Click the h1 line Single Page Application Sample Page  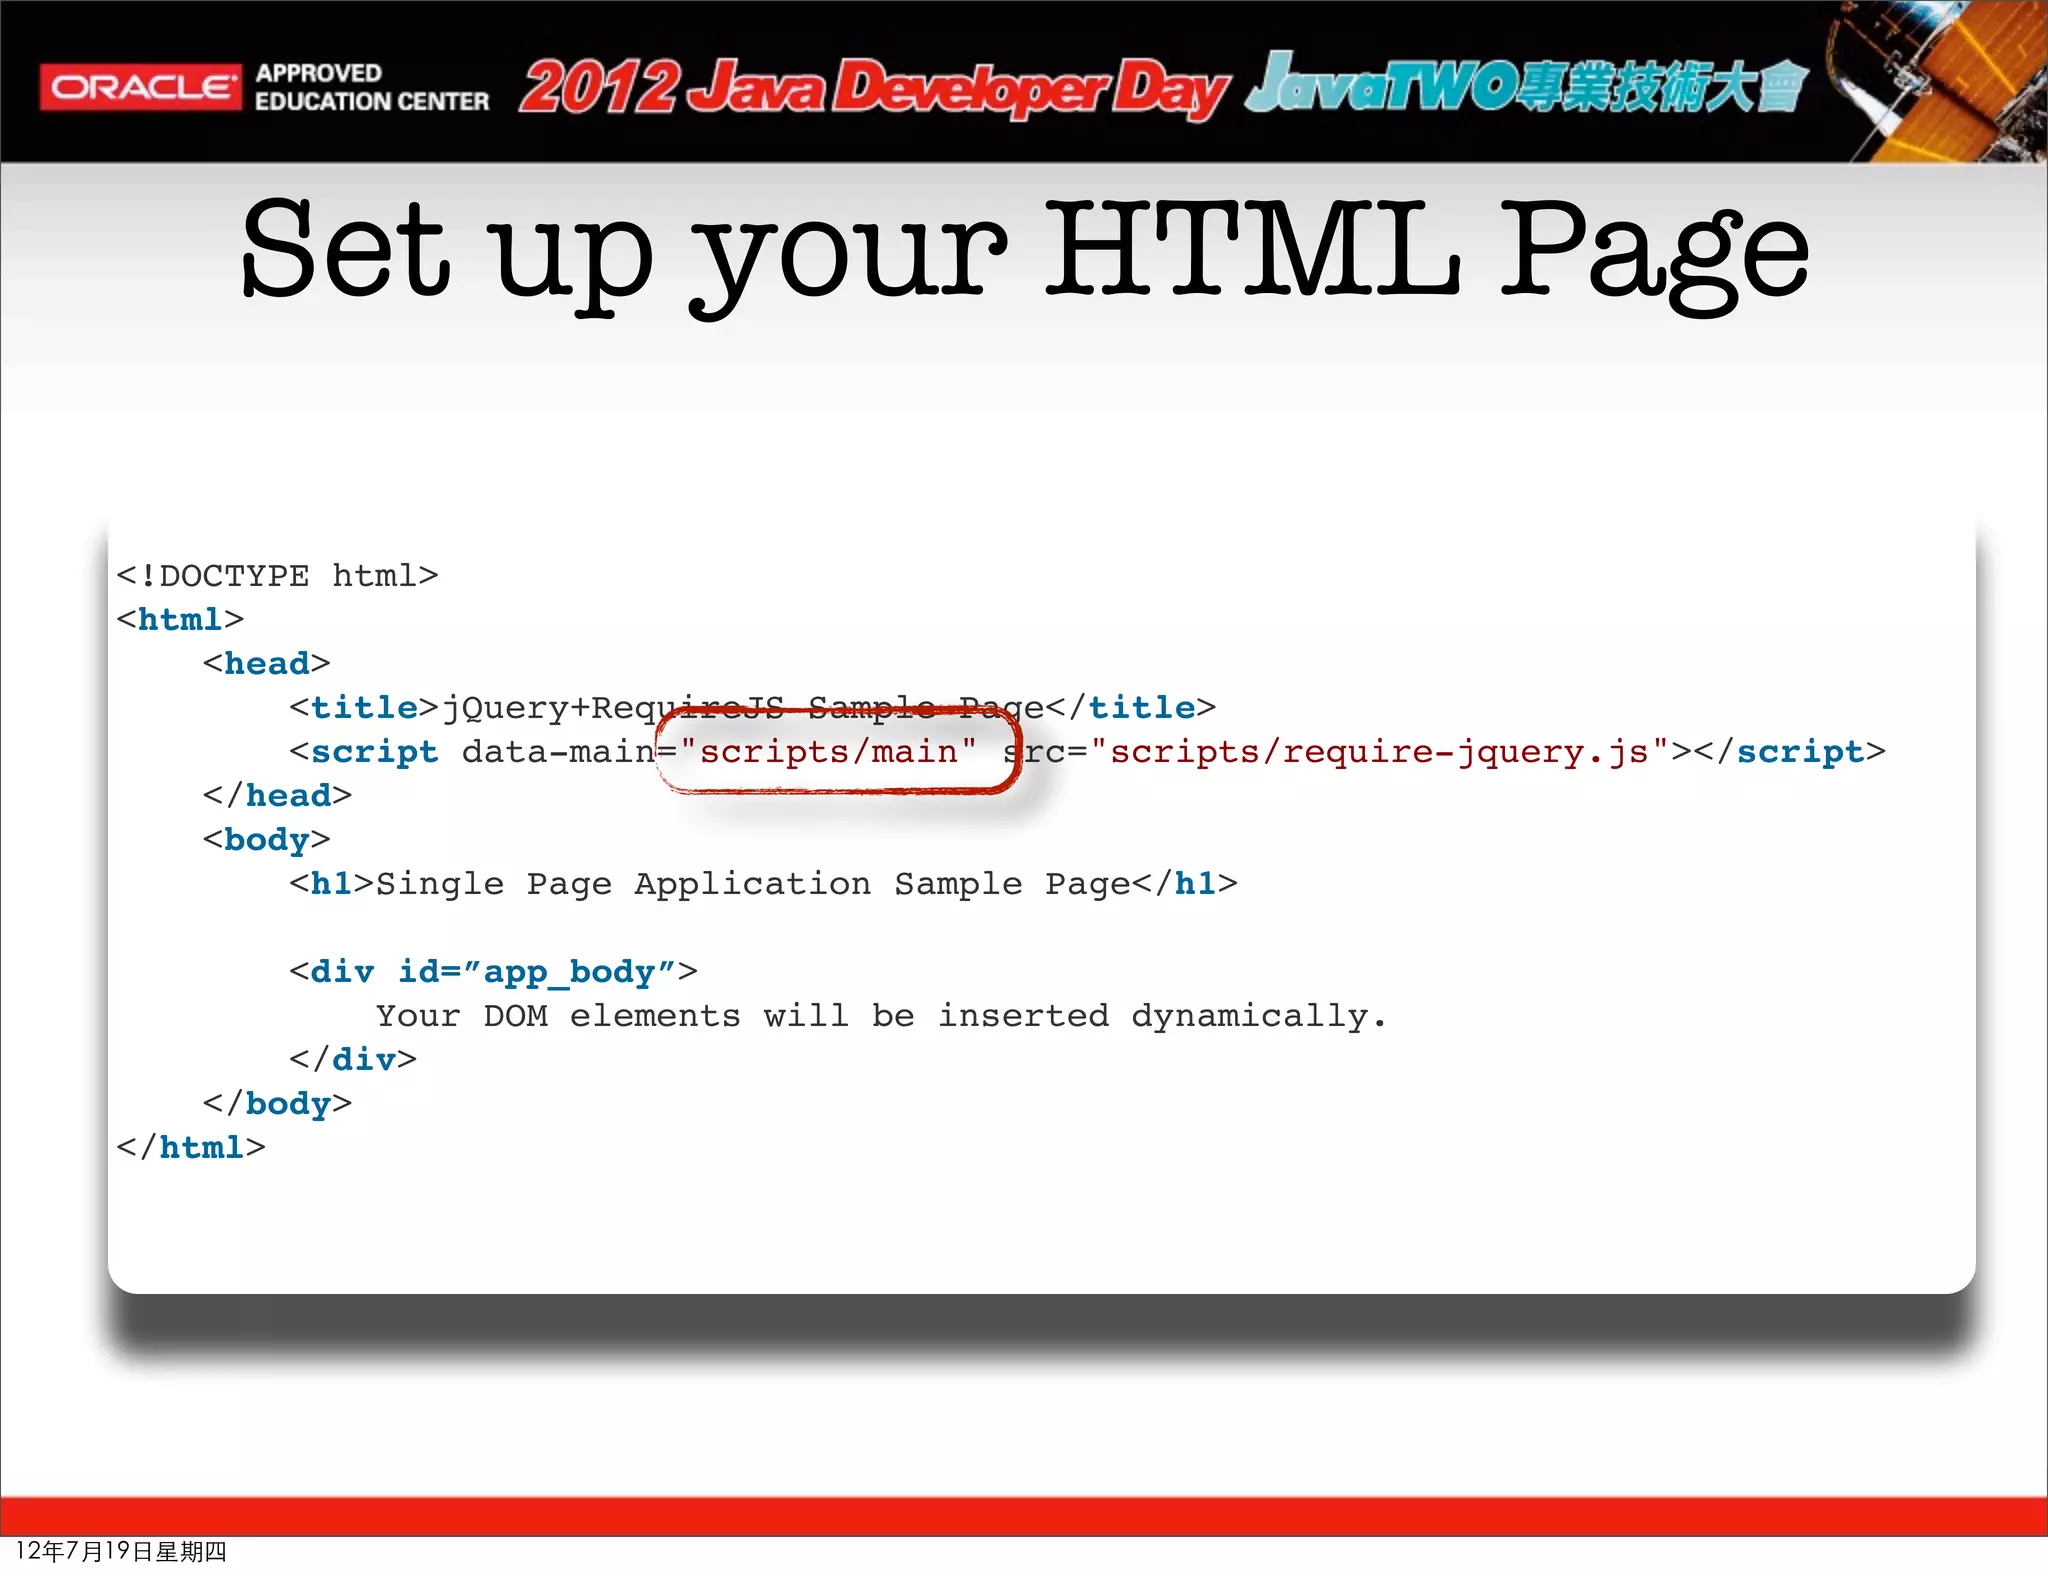(763, 884)
